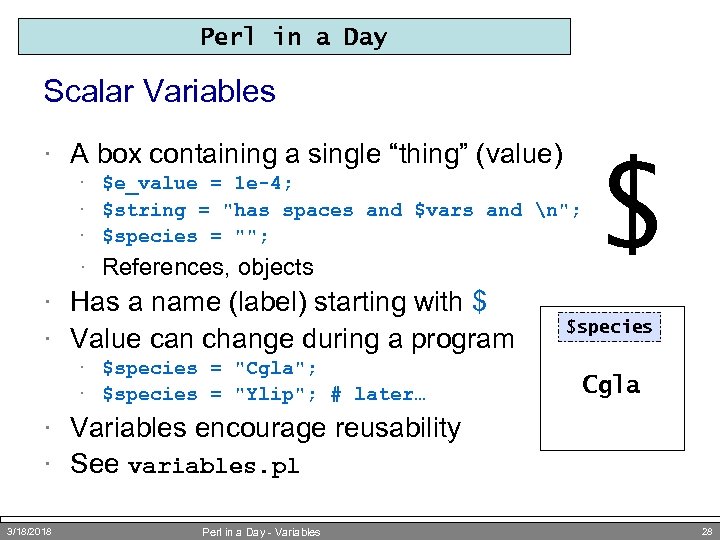Select the '$species = "Ylip"; # later' line

coord(264,394)
